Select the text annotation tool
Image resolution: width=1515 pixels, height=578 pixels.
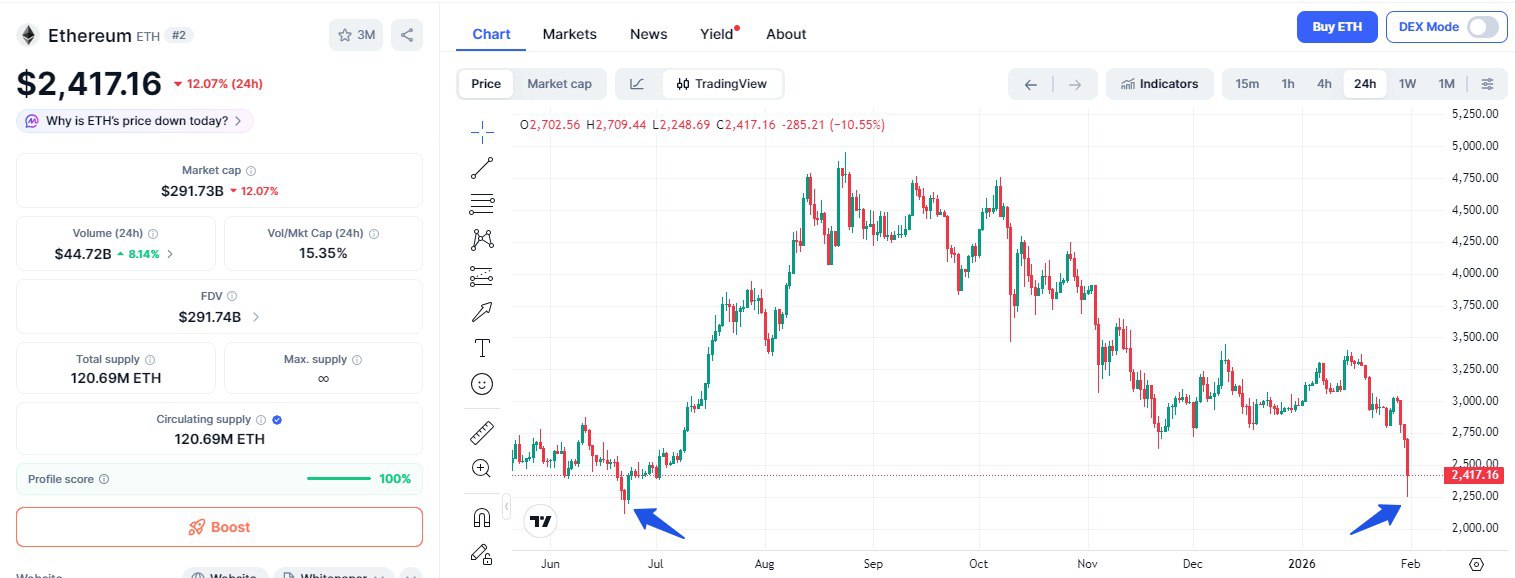click(482, 348)
